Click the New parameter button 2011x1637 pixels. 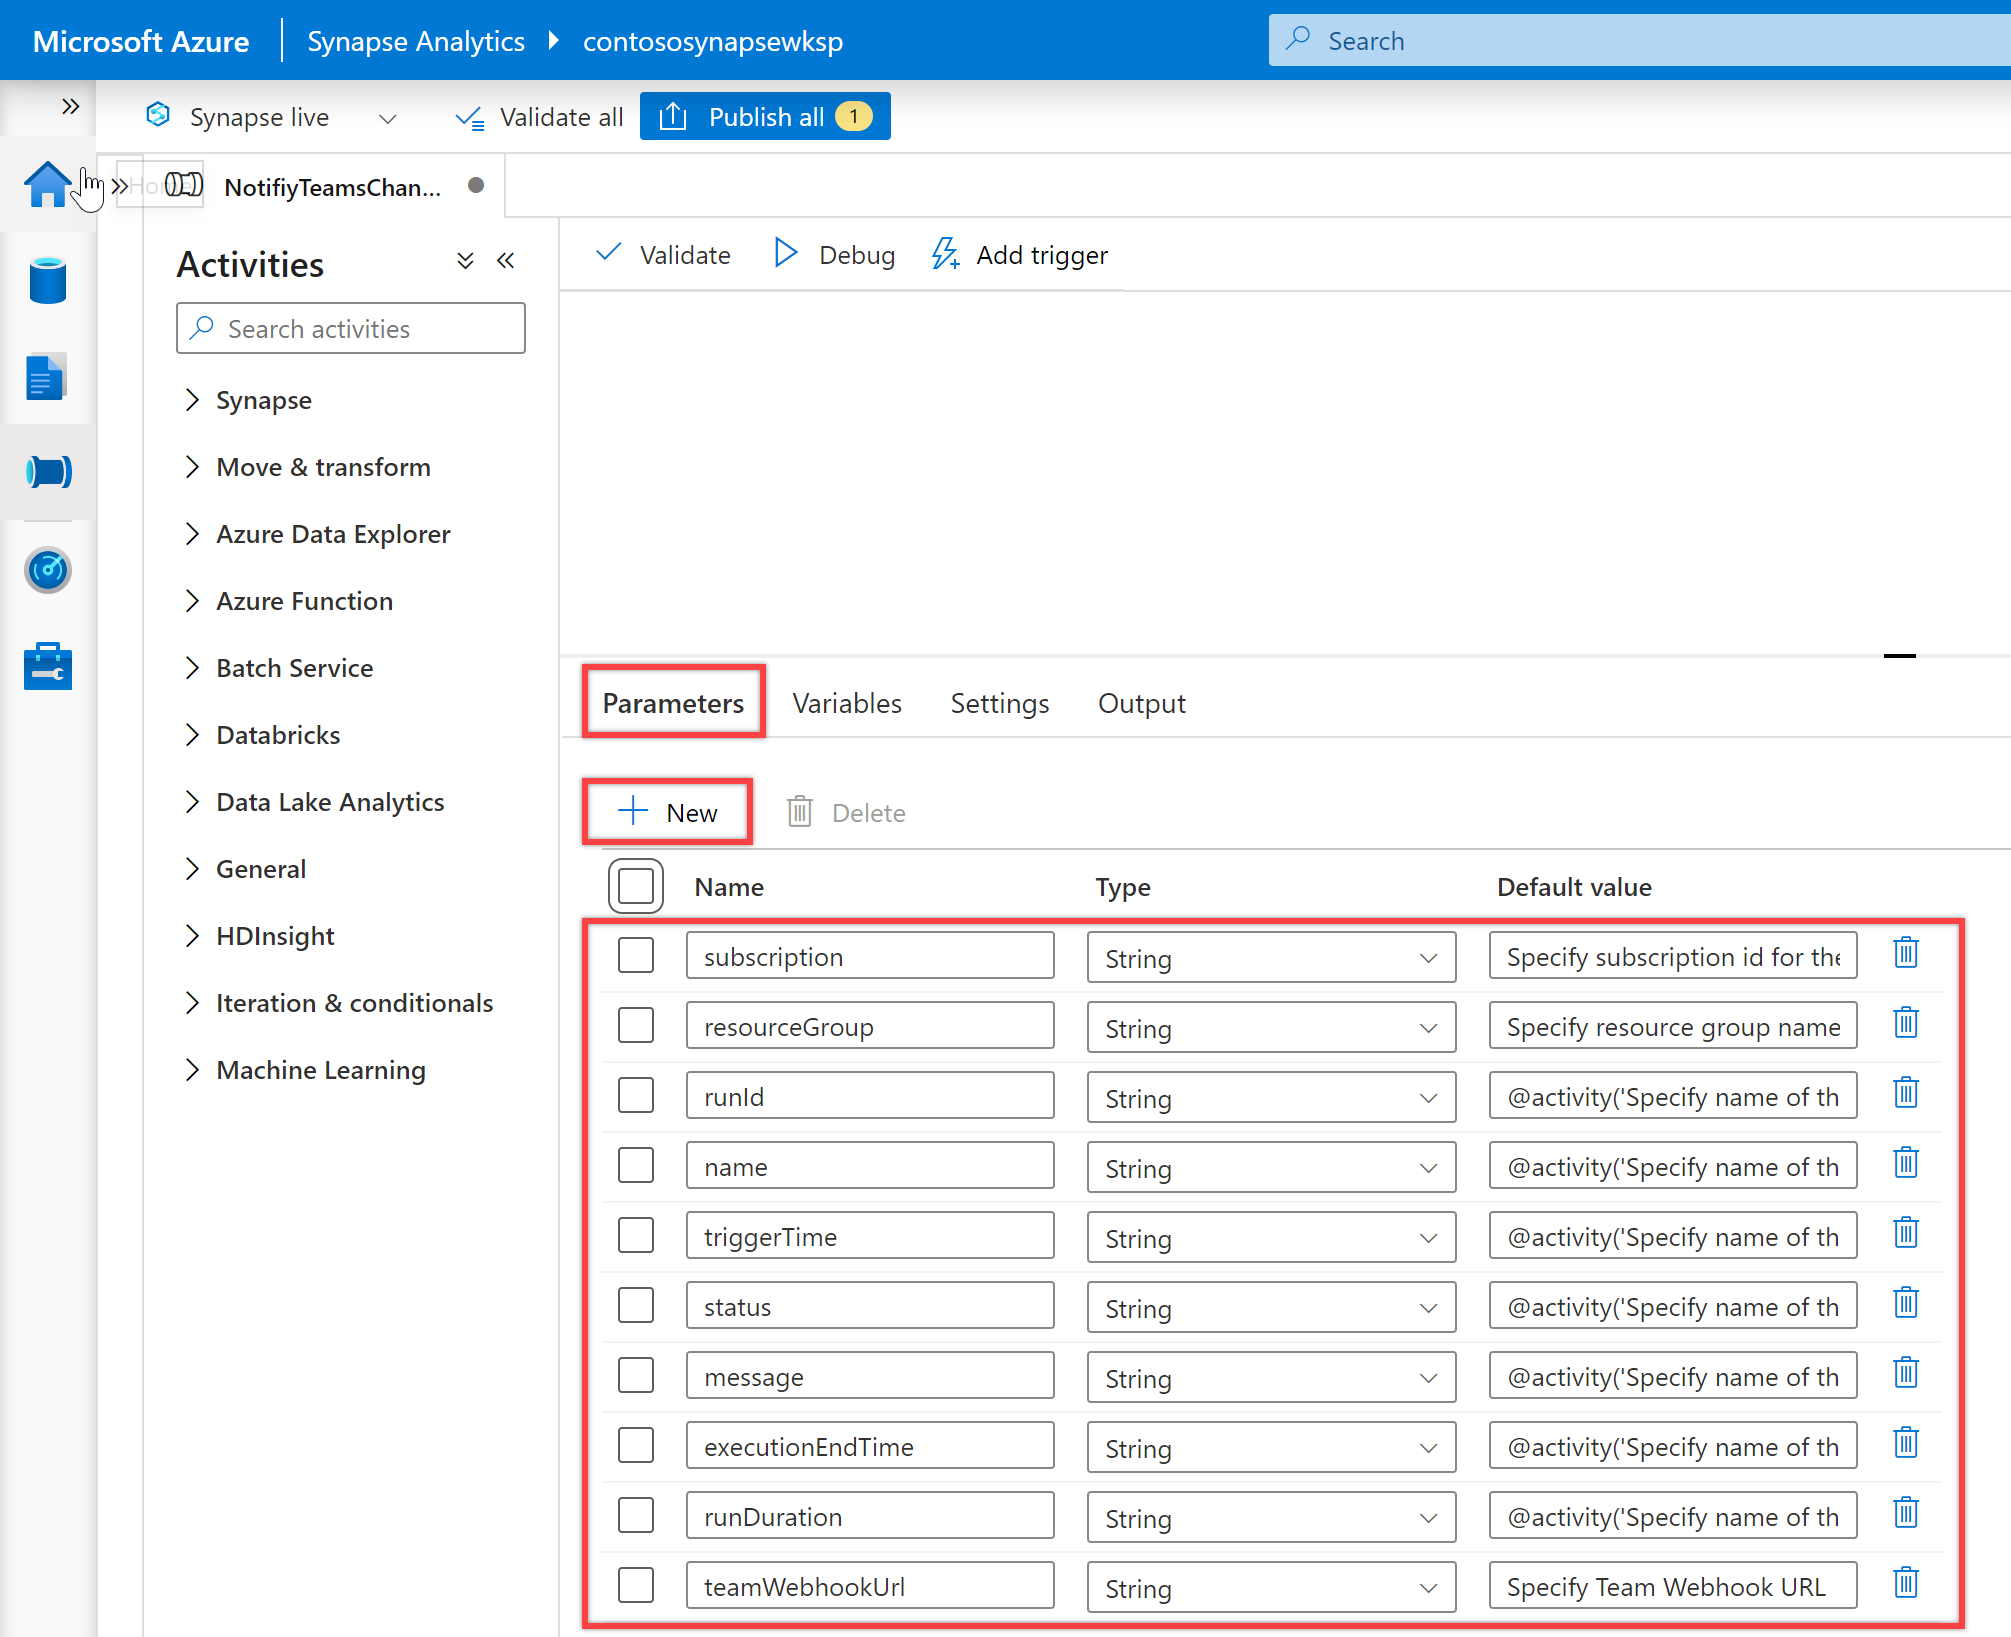tap(668, 812)
